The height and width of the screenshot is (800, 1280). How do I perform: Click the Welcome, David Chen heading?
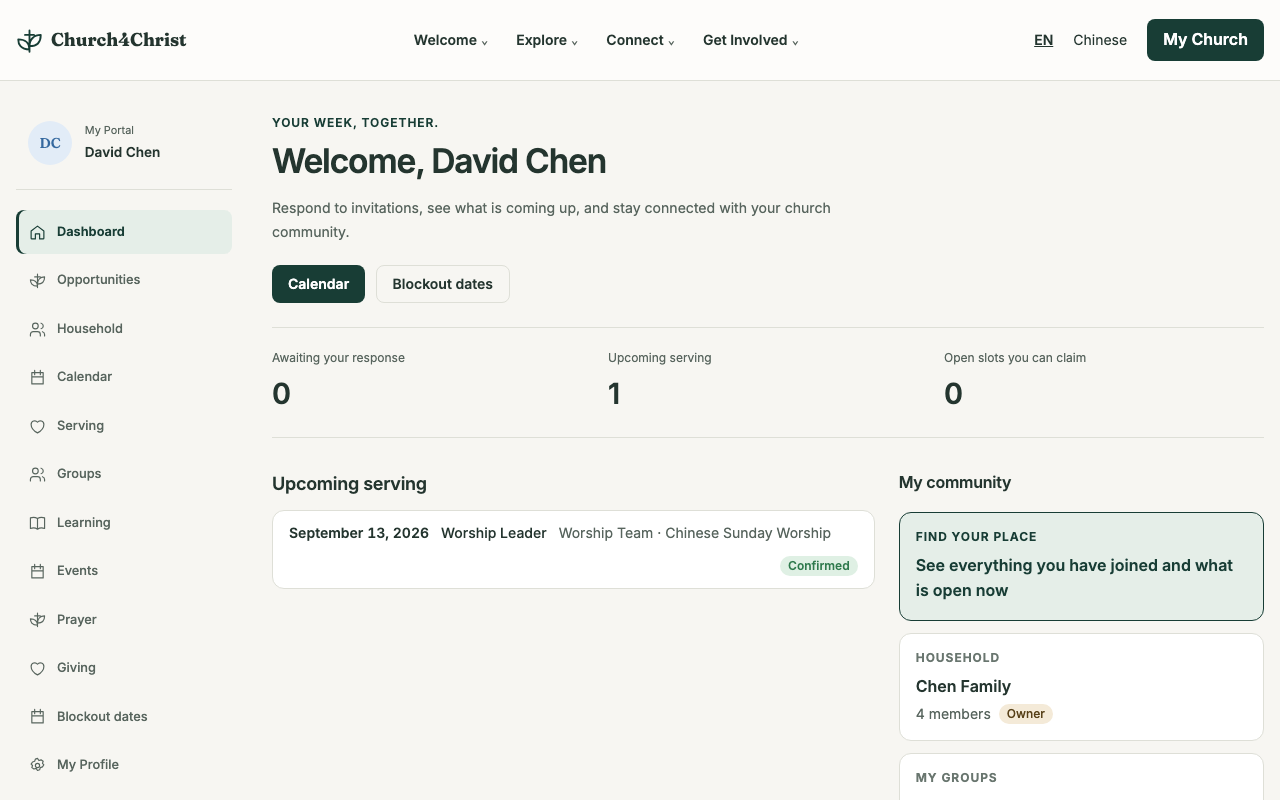click(x=439, y=161)
